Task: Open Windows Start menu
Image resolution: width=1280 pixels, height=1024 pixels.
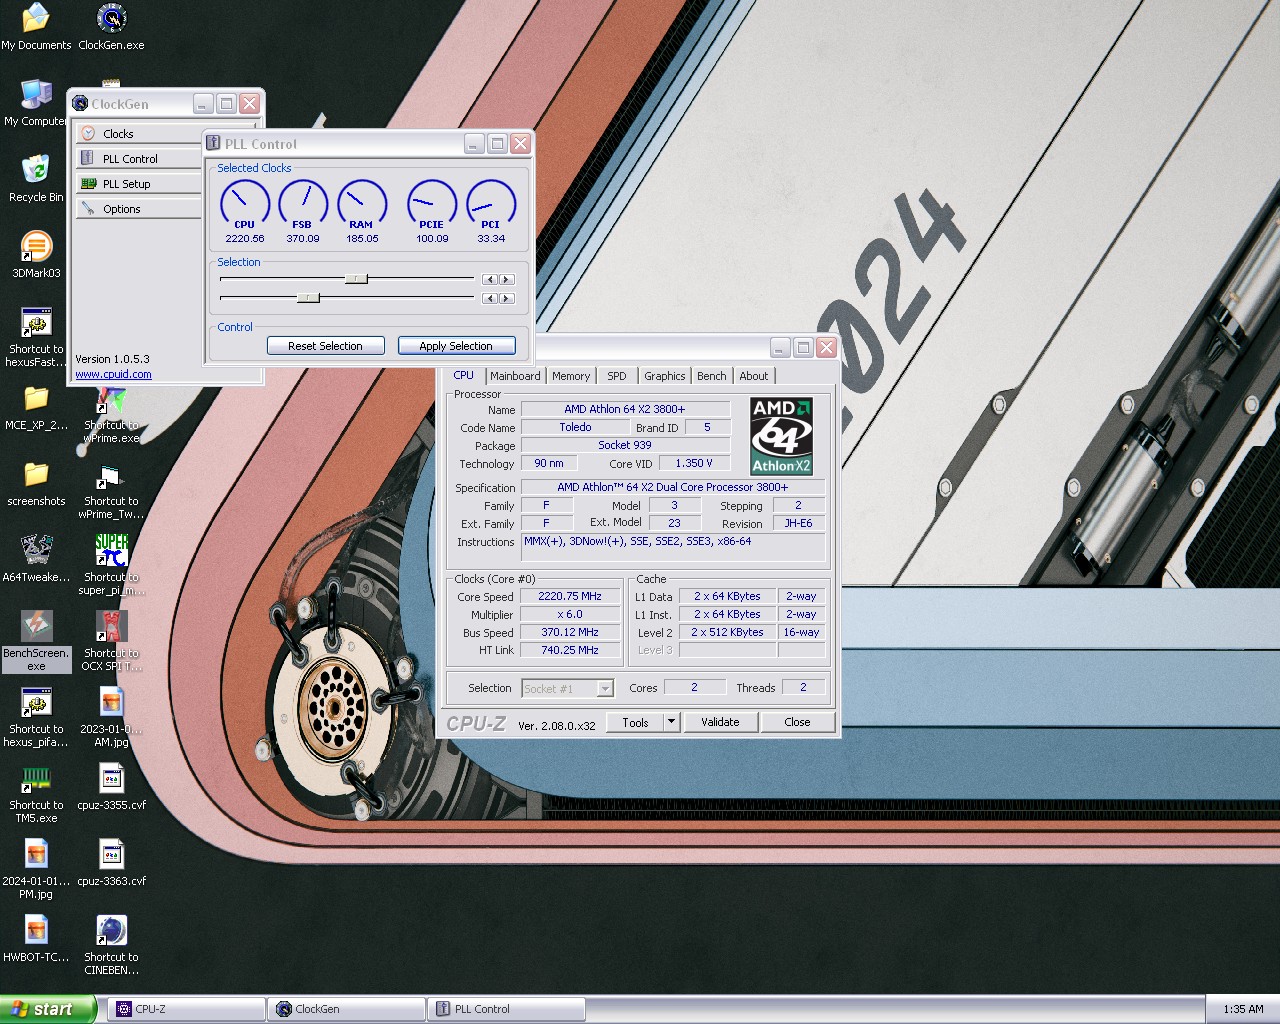Action: [x=48, y=1009]
